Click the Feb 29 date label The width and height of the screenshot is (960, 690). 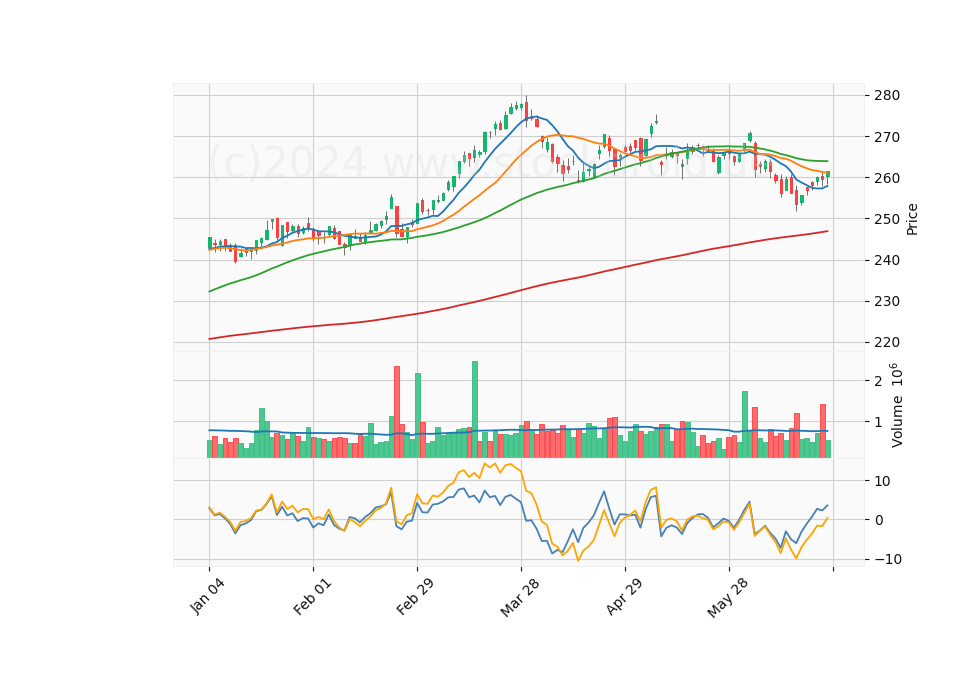[415, 596]
